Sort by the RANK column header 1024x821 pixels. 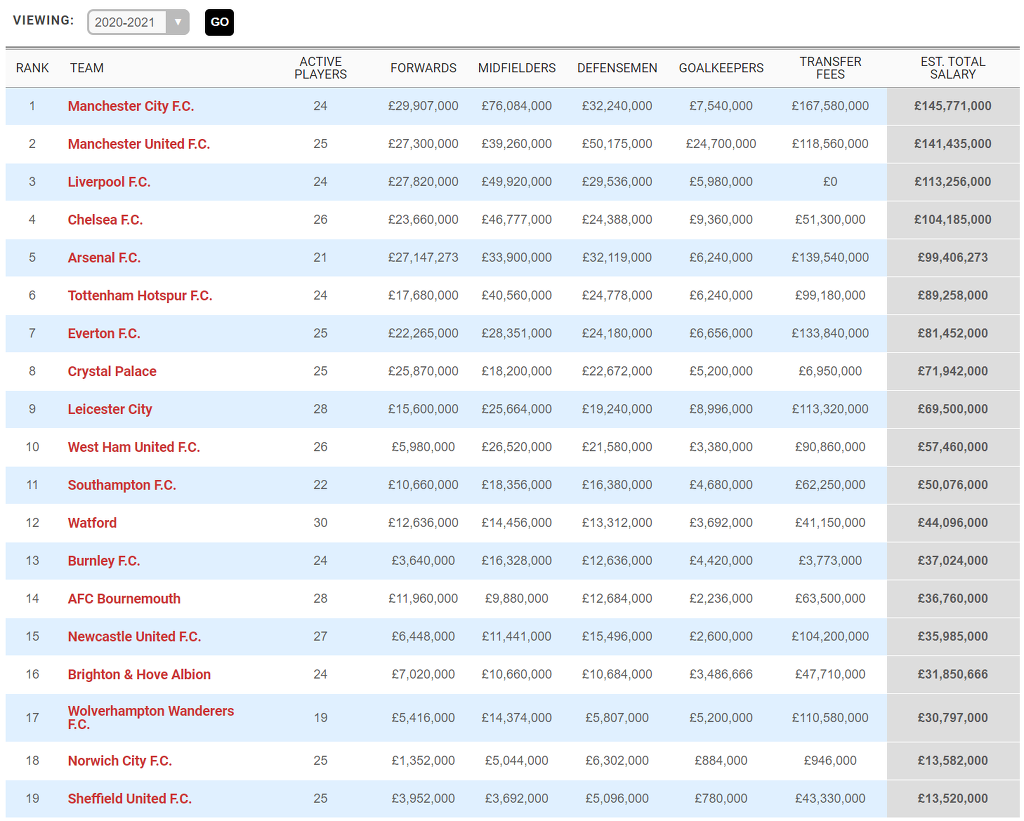(x=33, y=68)
